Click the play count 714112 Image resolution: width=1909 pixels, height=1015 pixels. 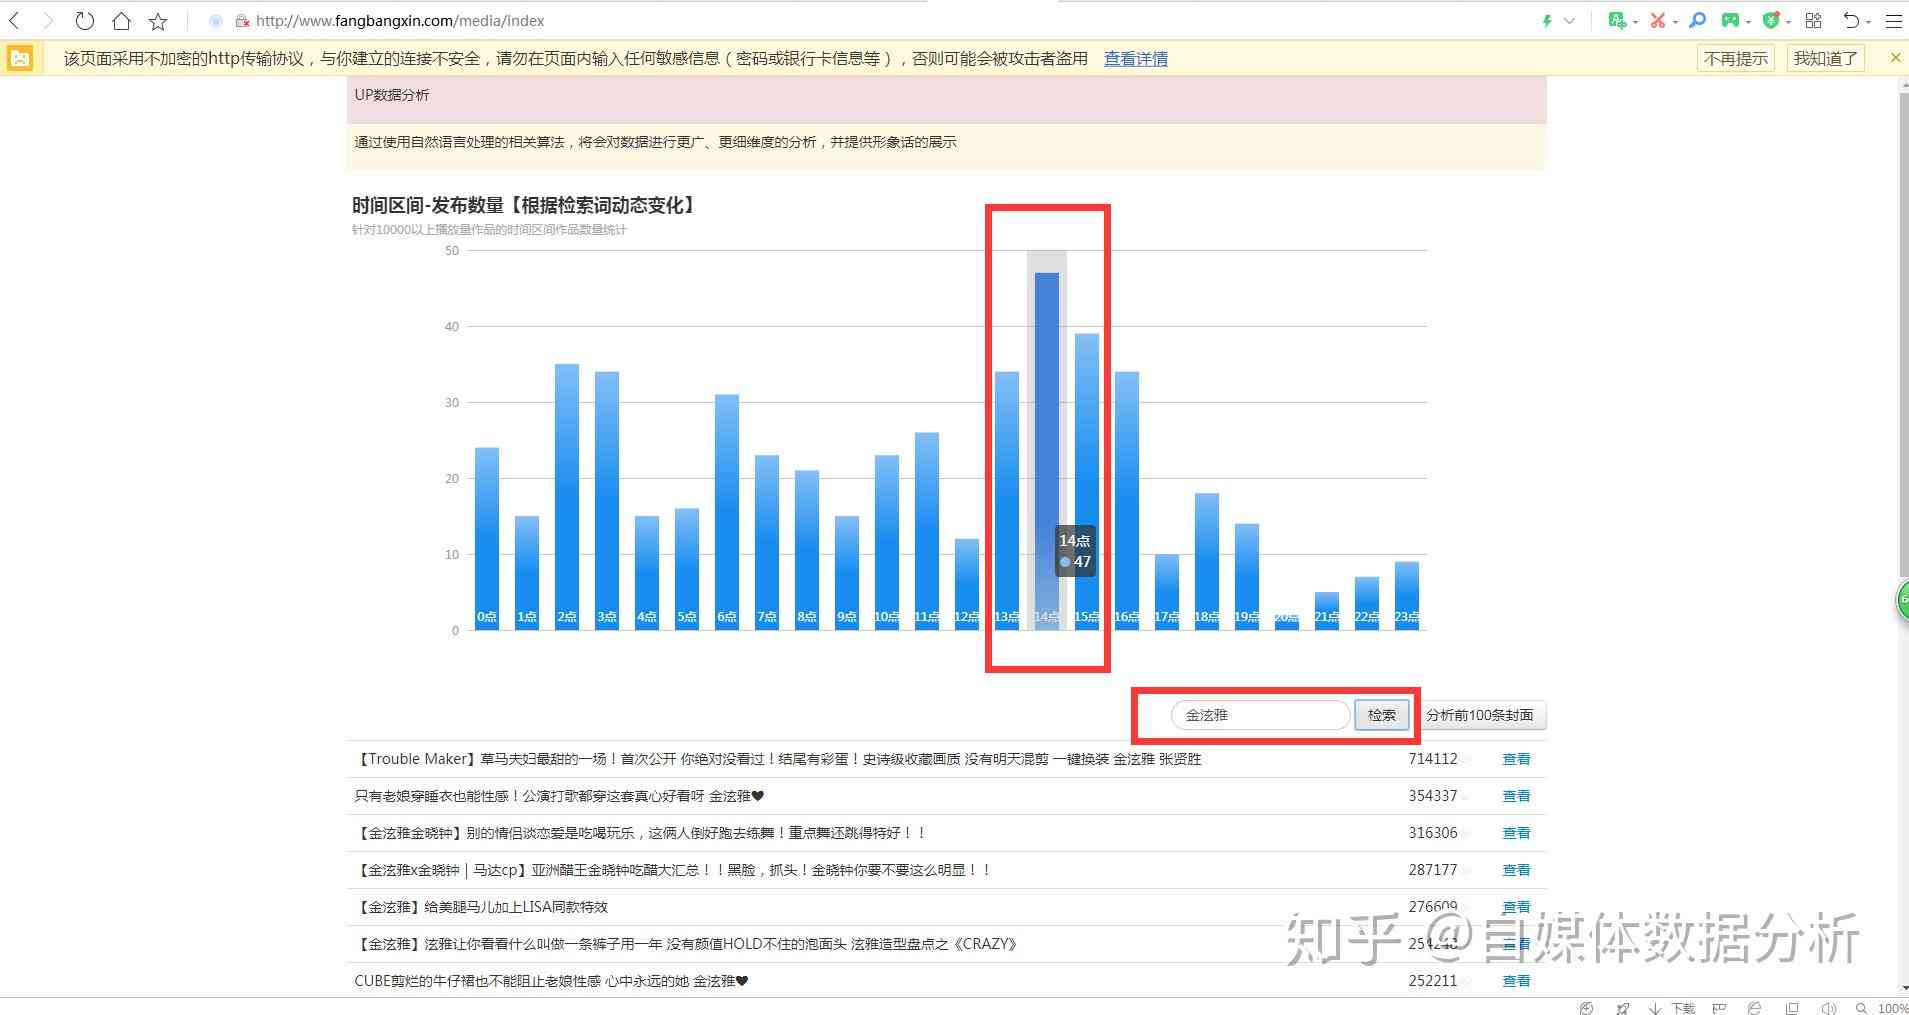pyautogui.click(x=1433, y=759)
